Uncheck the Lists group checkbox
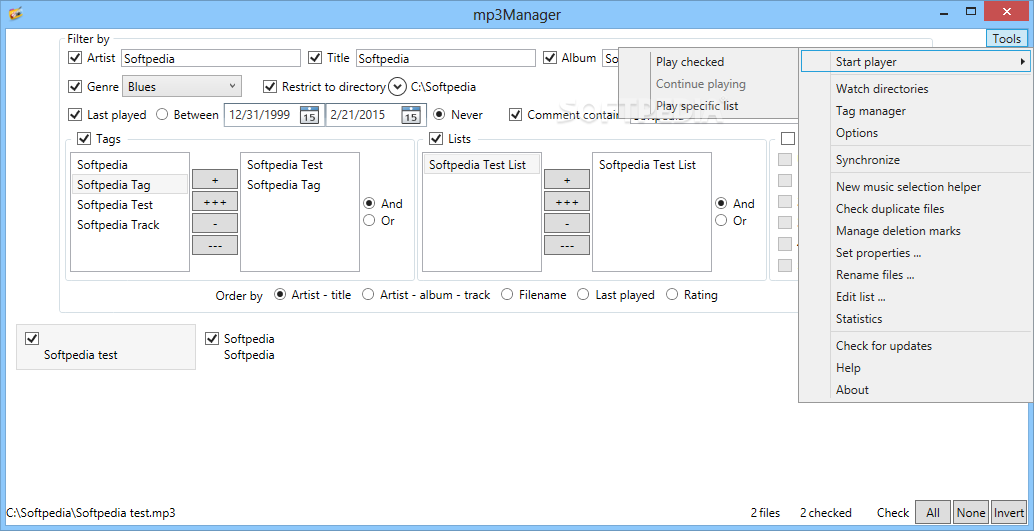Screen dimensions: 1034x531 click(436, 139)
